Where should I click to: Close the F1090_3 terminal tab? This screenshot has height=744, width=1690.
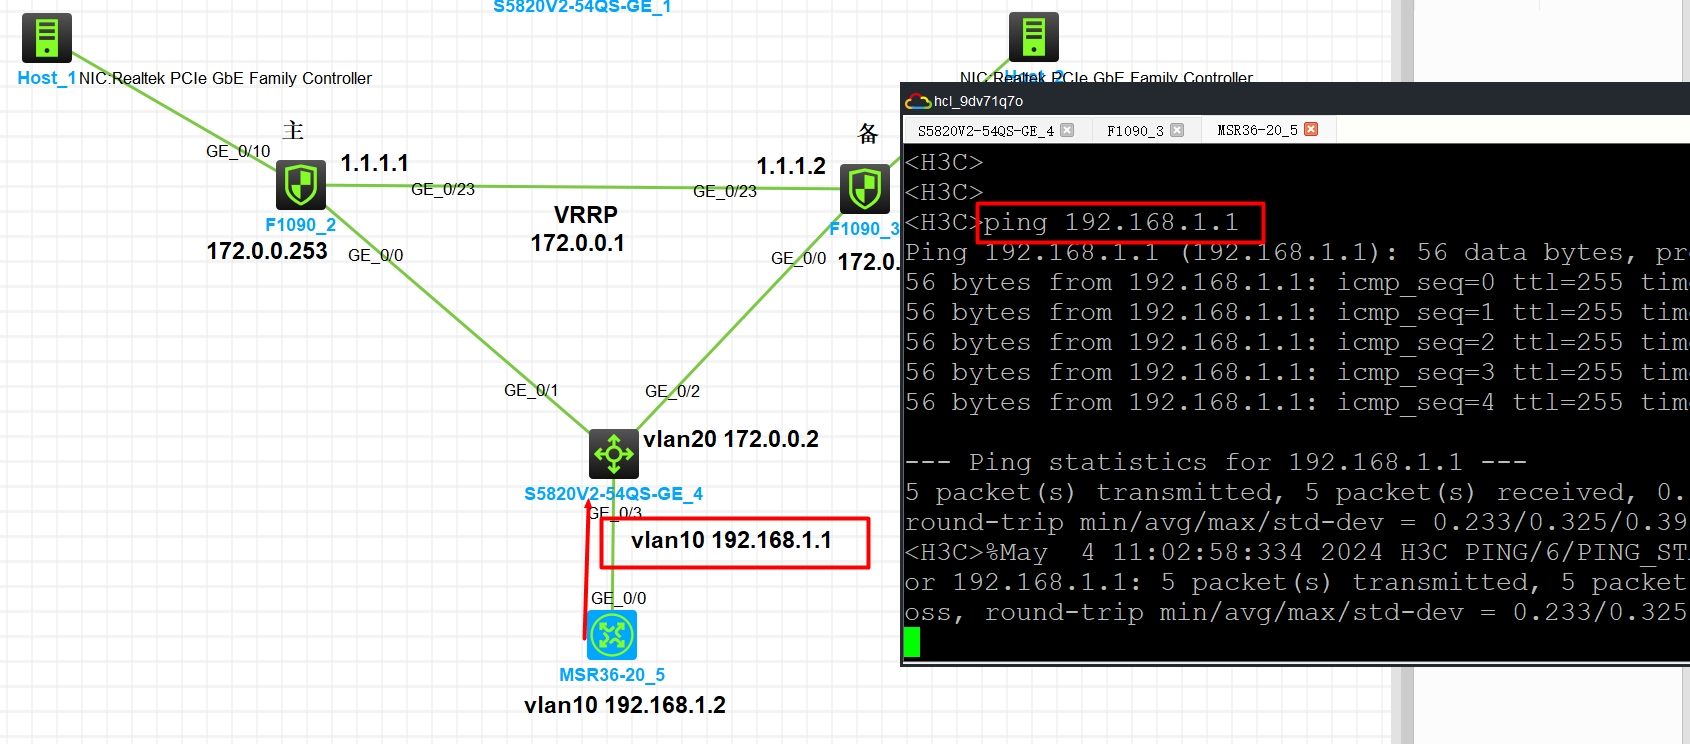click(1177, 130)
